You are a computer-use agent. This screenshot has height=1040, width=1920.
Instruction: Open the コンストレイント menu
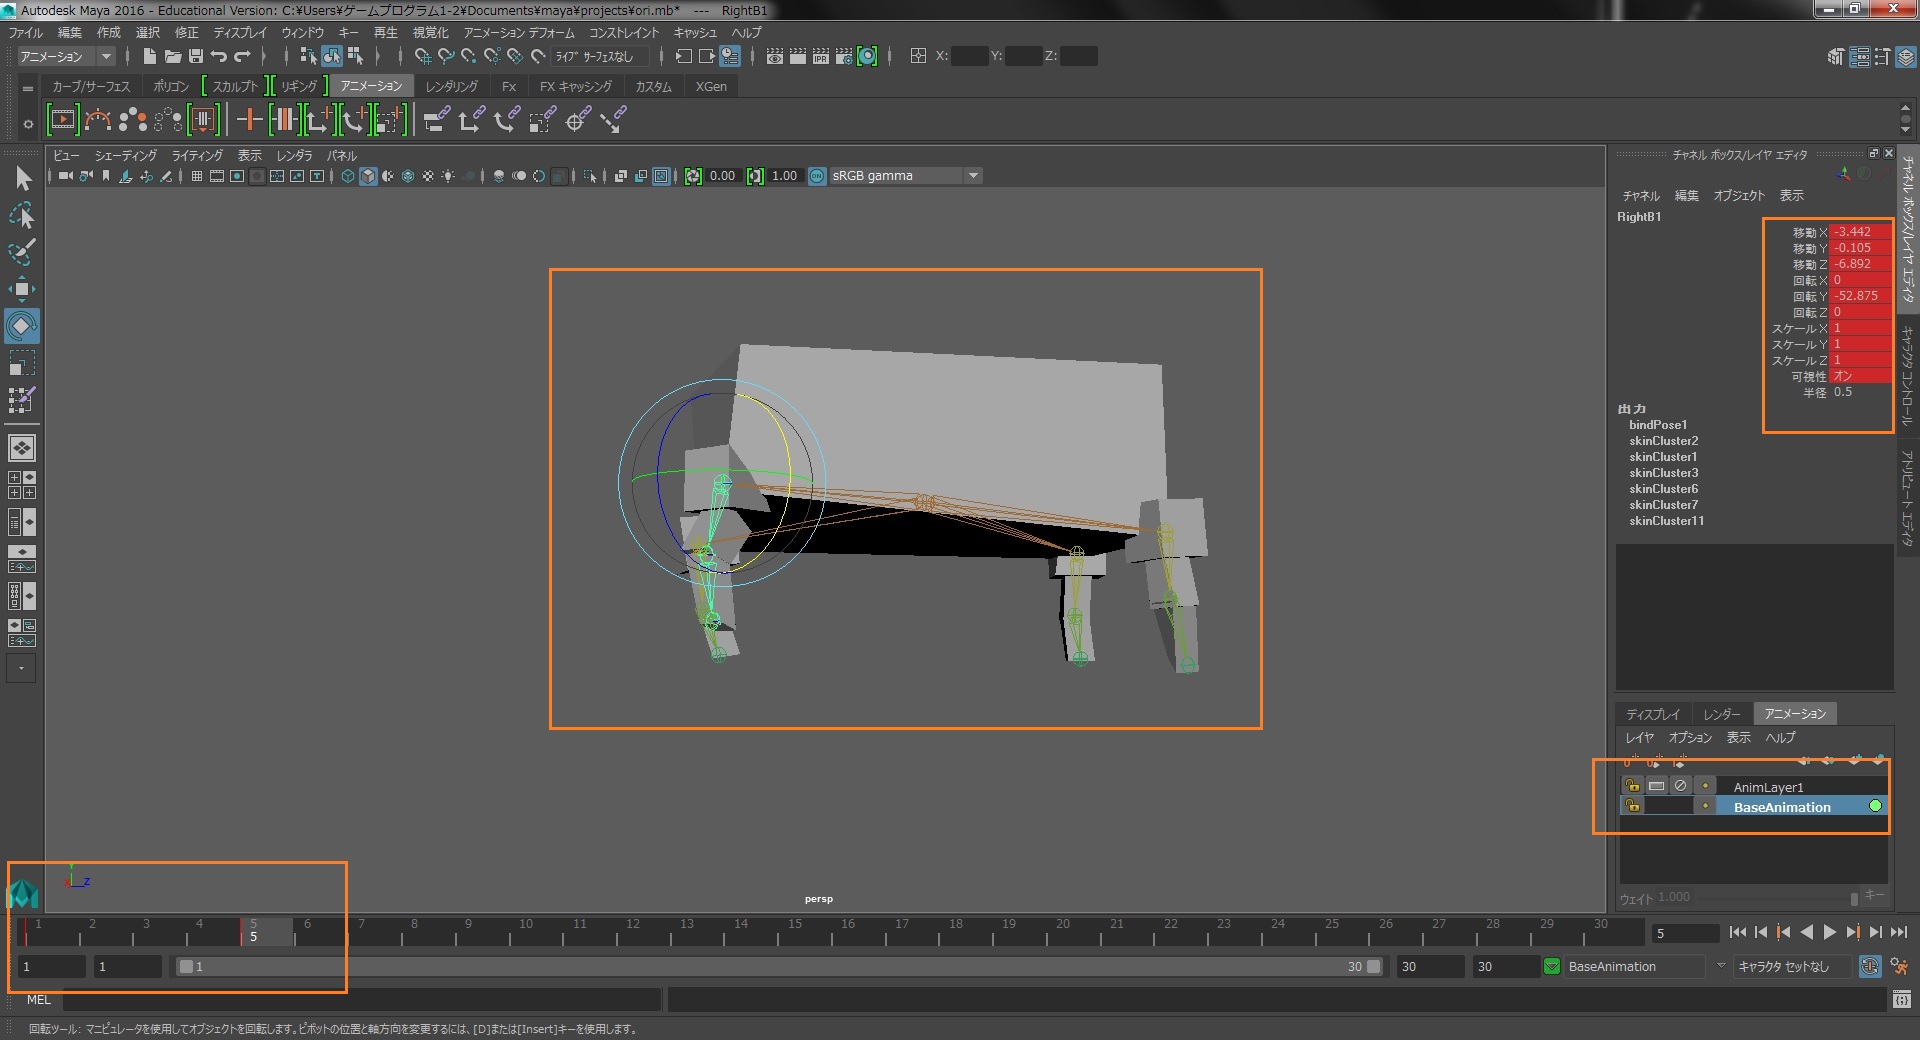pyautogui.click(x=623, y=32)
